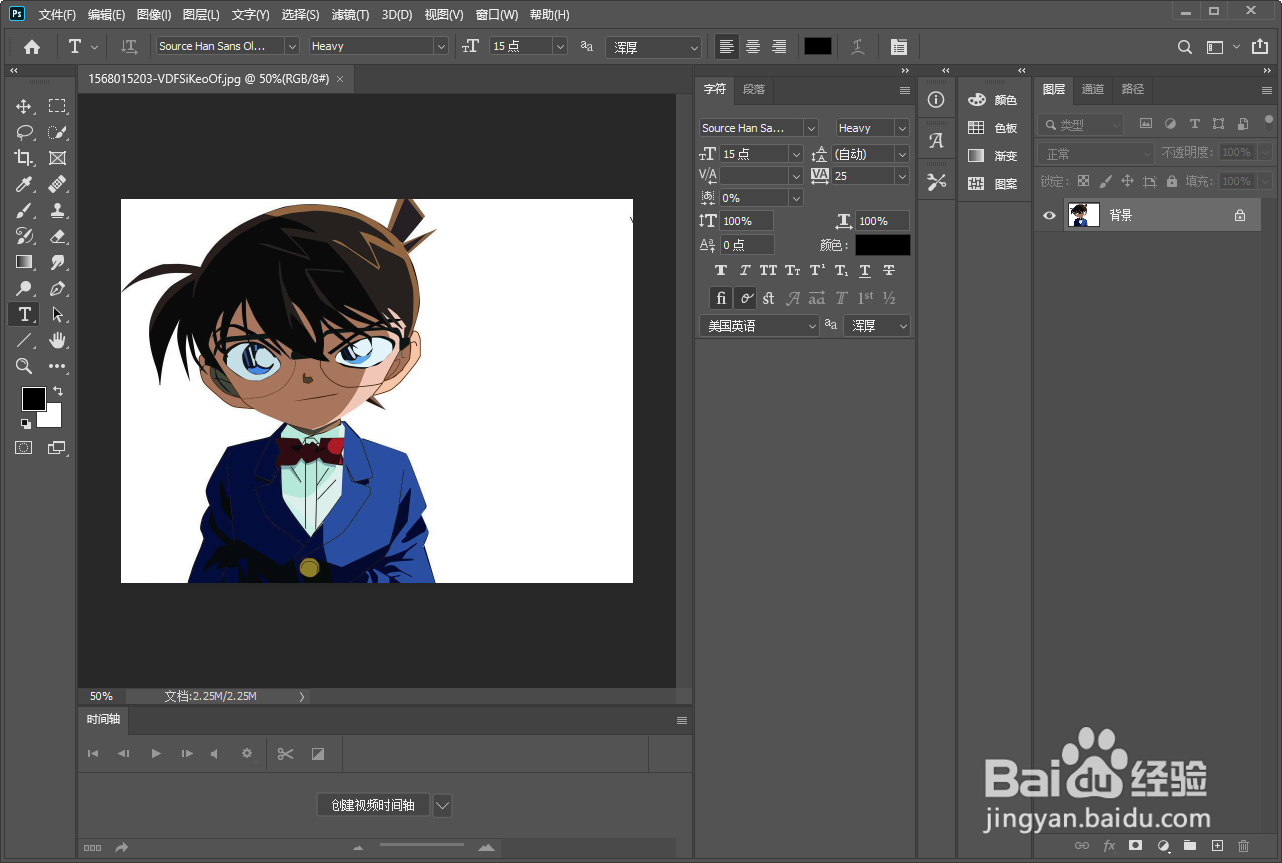Expand timeline type dropdown arrow
This screenshot has height=863, width=1282.
click(x=443, y=805)
